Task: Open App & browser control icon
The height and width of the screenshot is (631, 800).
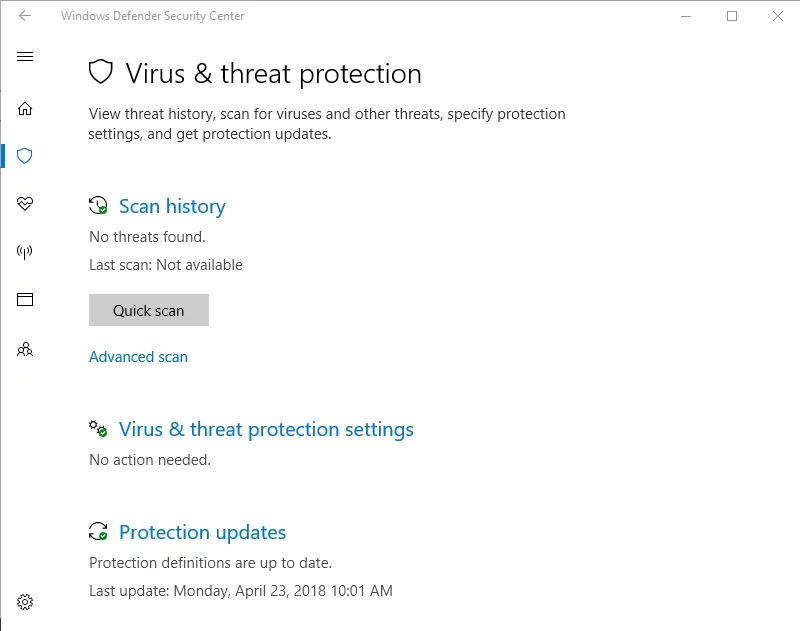Action: 25,300
